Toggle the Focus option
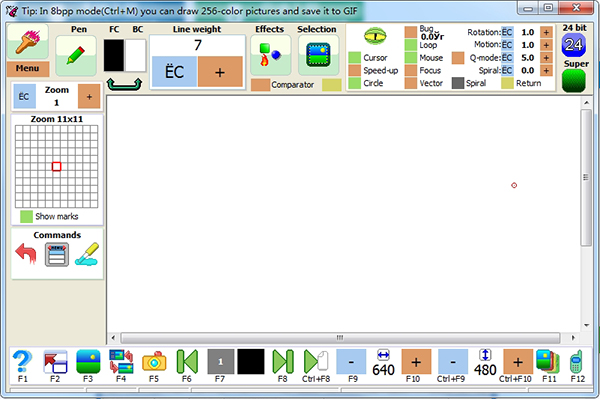 point(411,70)
